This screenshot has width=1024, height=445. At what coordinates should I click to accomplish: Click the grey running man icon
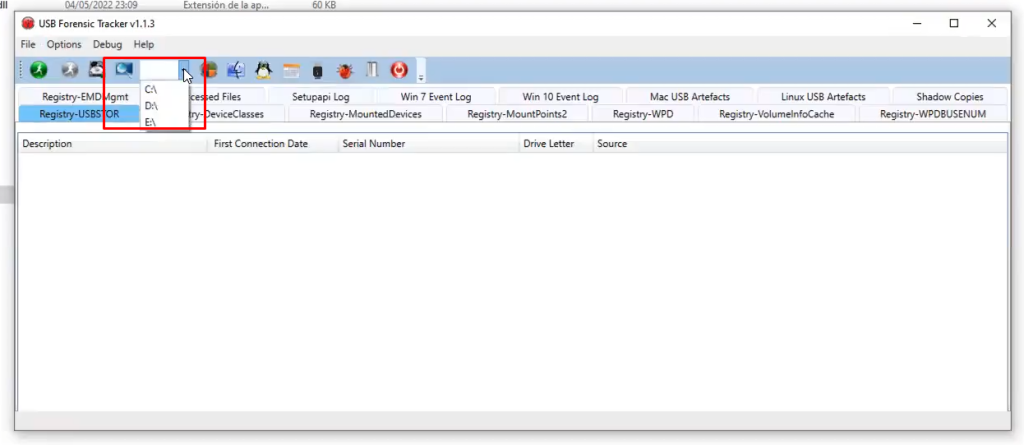pos(69,70)
